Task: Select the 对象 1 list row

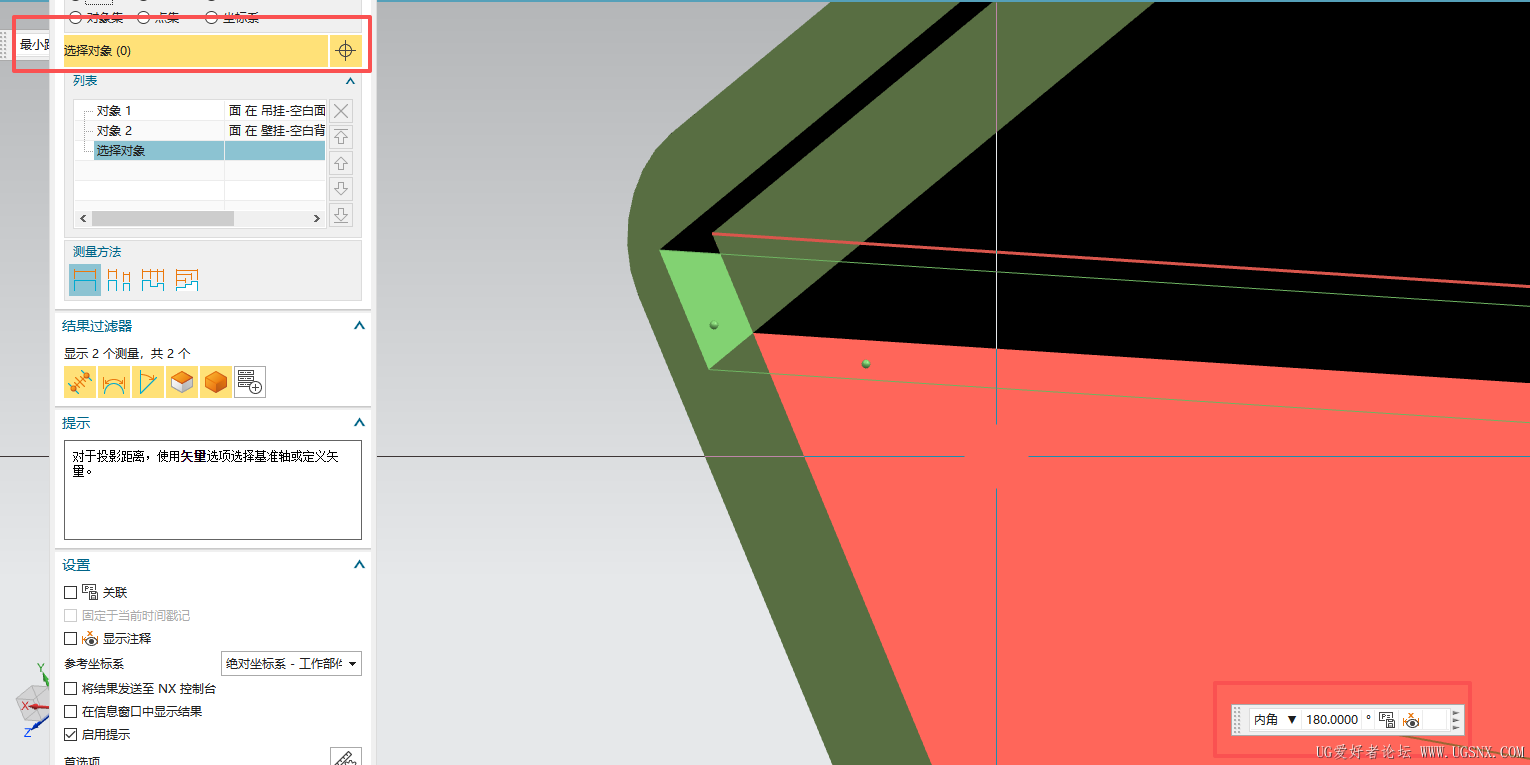Action: coord(200,111)
